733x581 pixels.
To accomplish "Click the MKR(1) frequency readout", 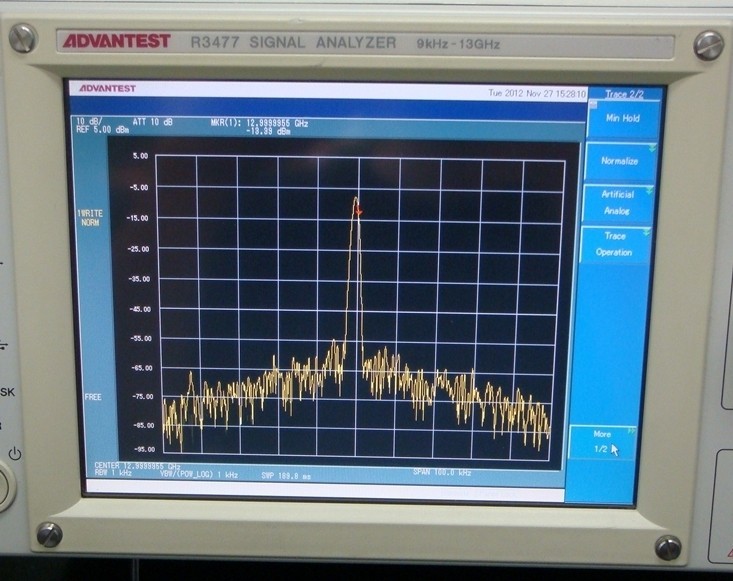I will [x=259, y=123].
